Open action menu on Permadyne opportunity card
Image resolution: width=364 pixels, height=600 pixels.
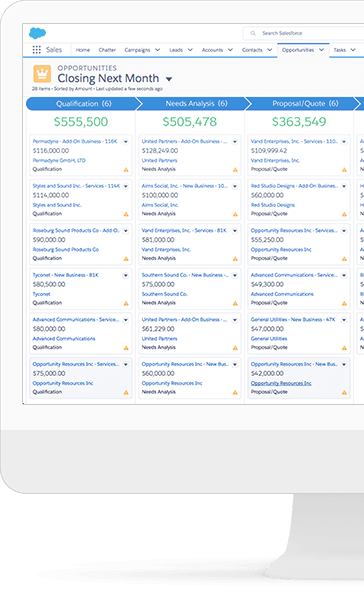pos(126,142)
